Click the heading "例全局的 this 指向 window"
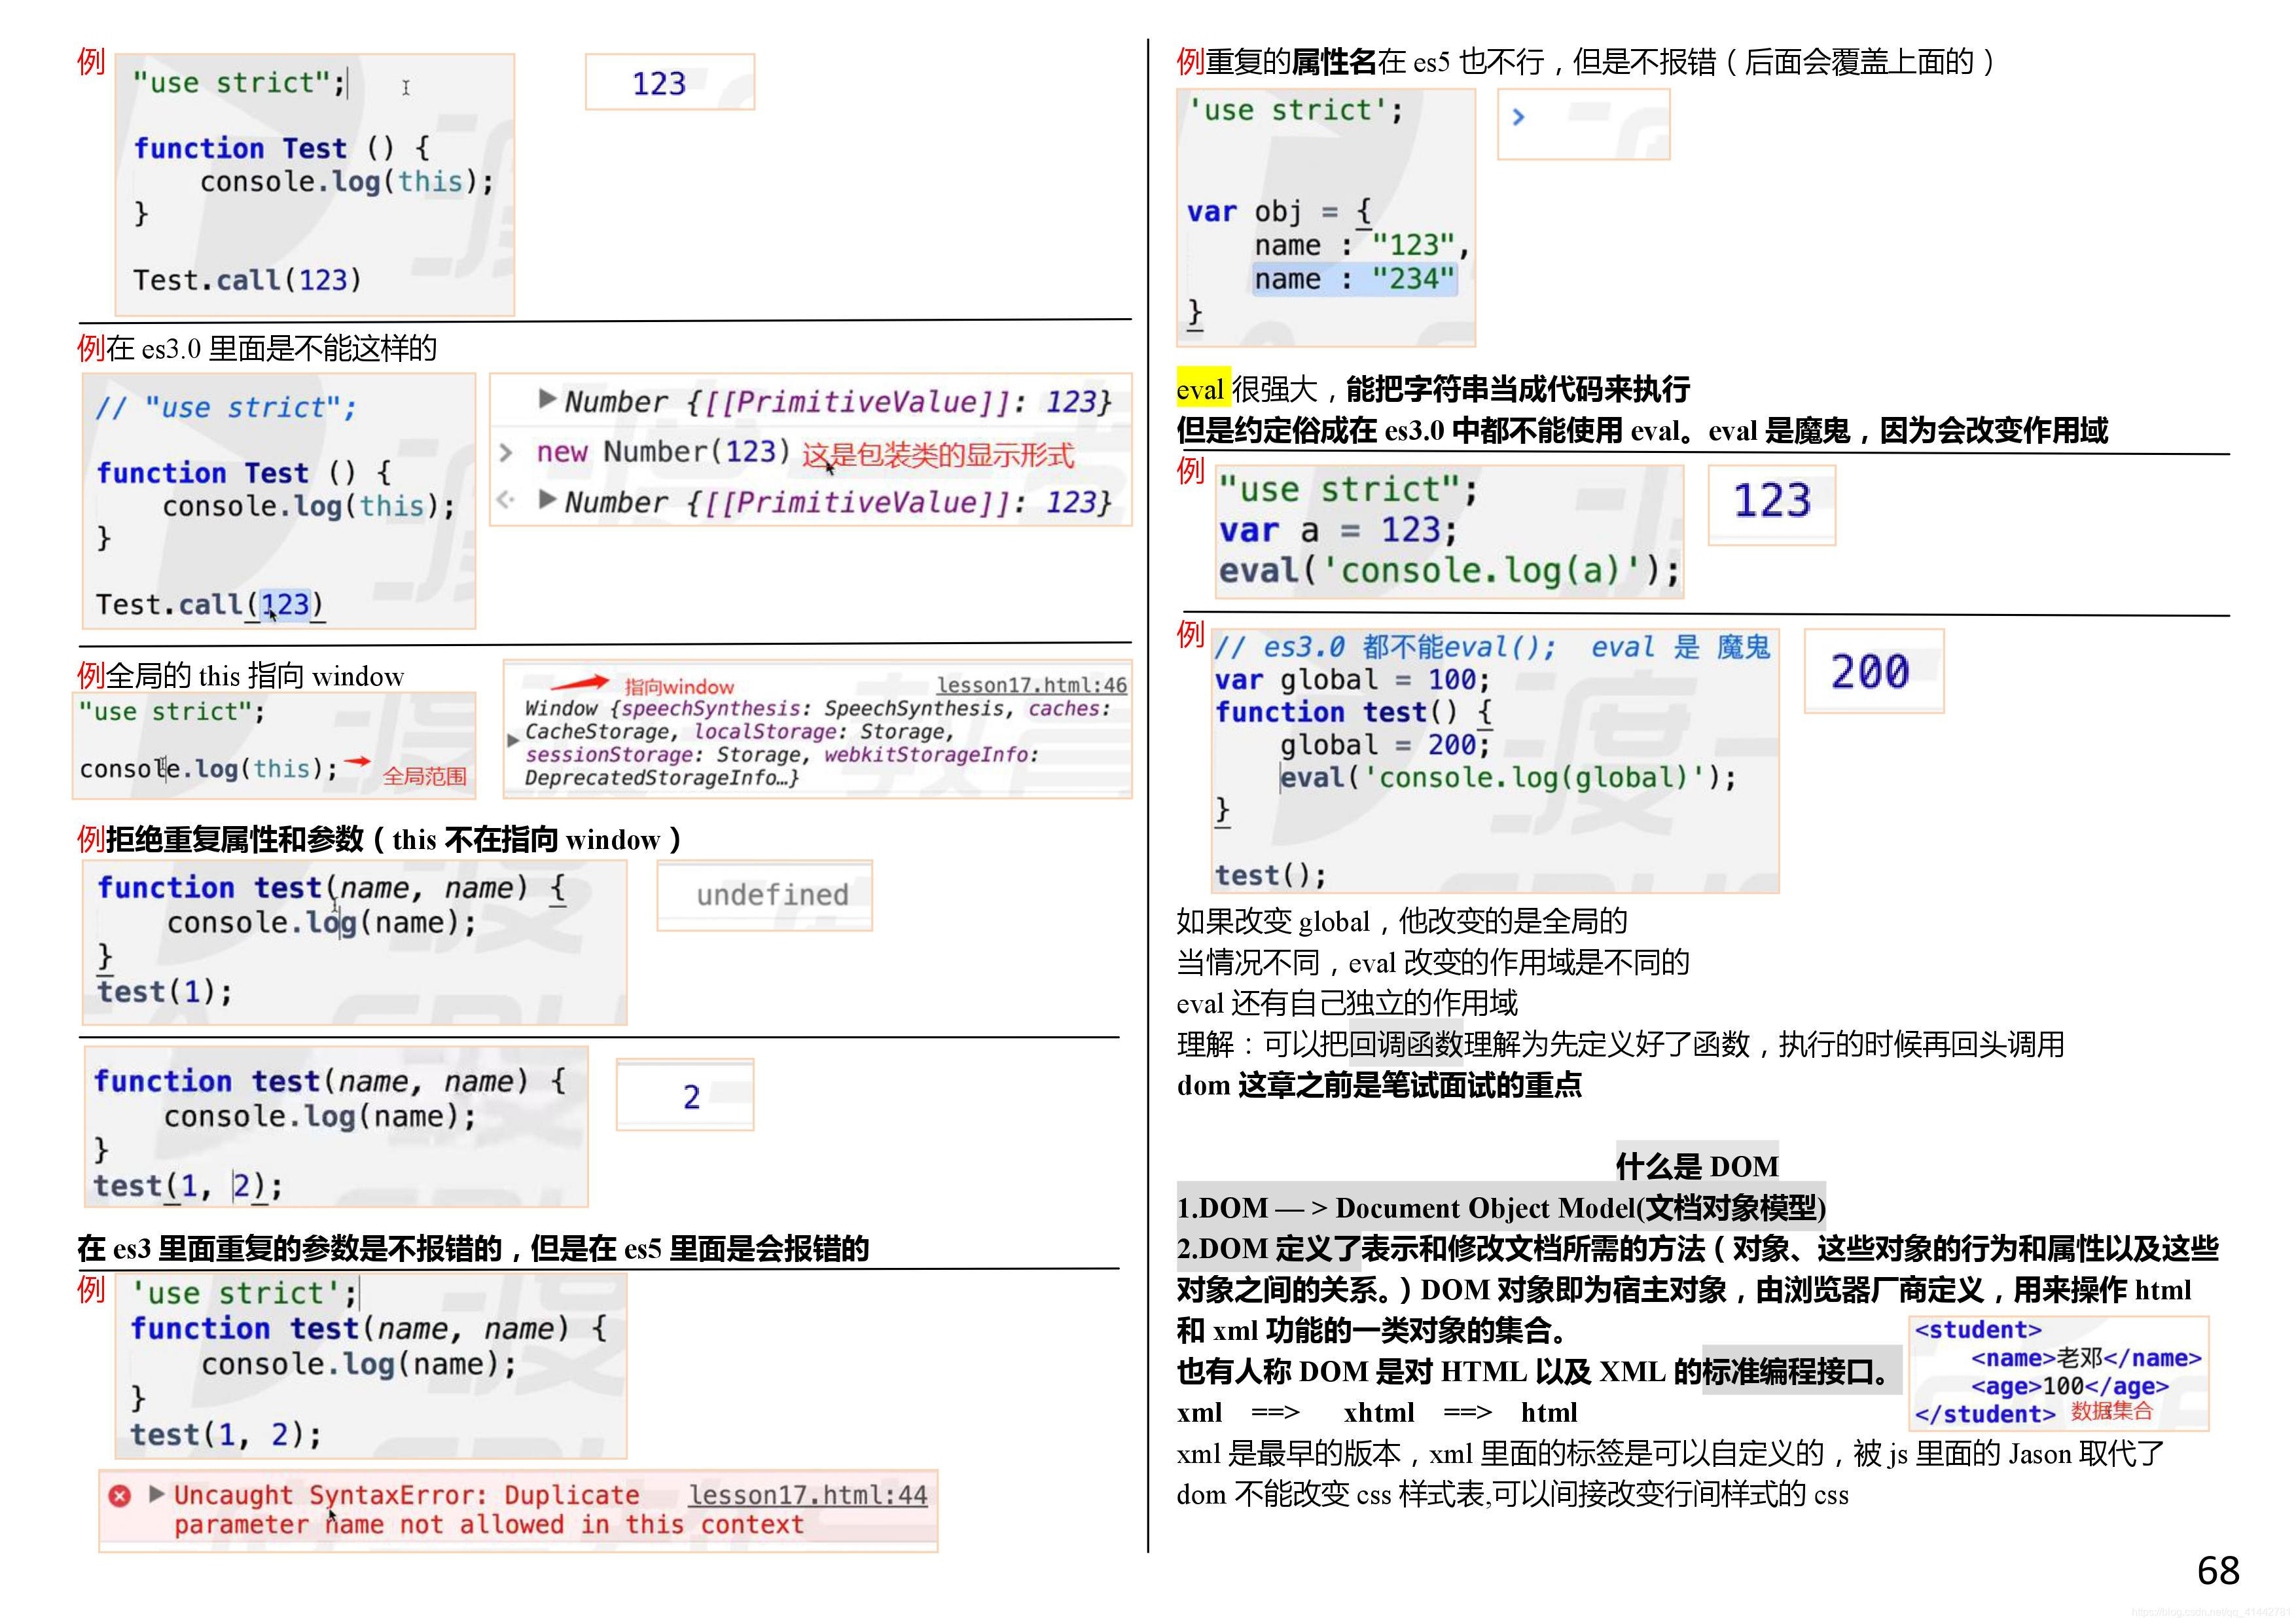Image resolution: width=2296 pixels, height=1624 pixels. pos(241,675)
